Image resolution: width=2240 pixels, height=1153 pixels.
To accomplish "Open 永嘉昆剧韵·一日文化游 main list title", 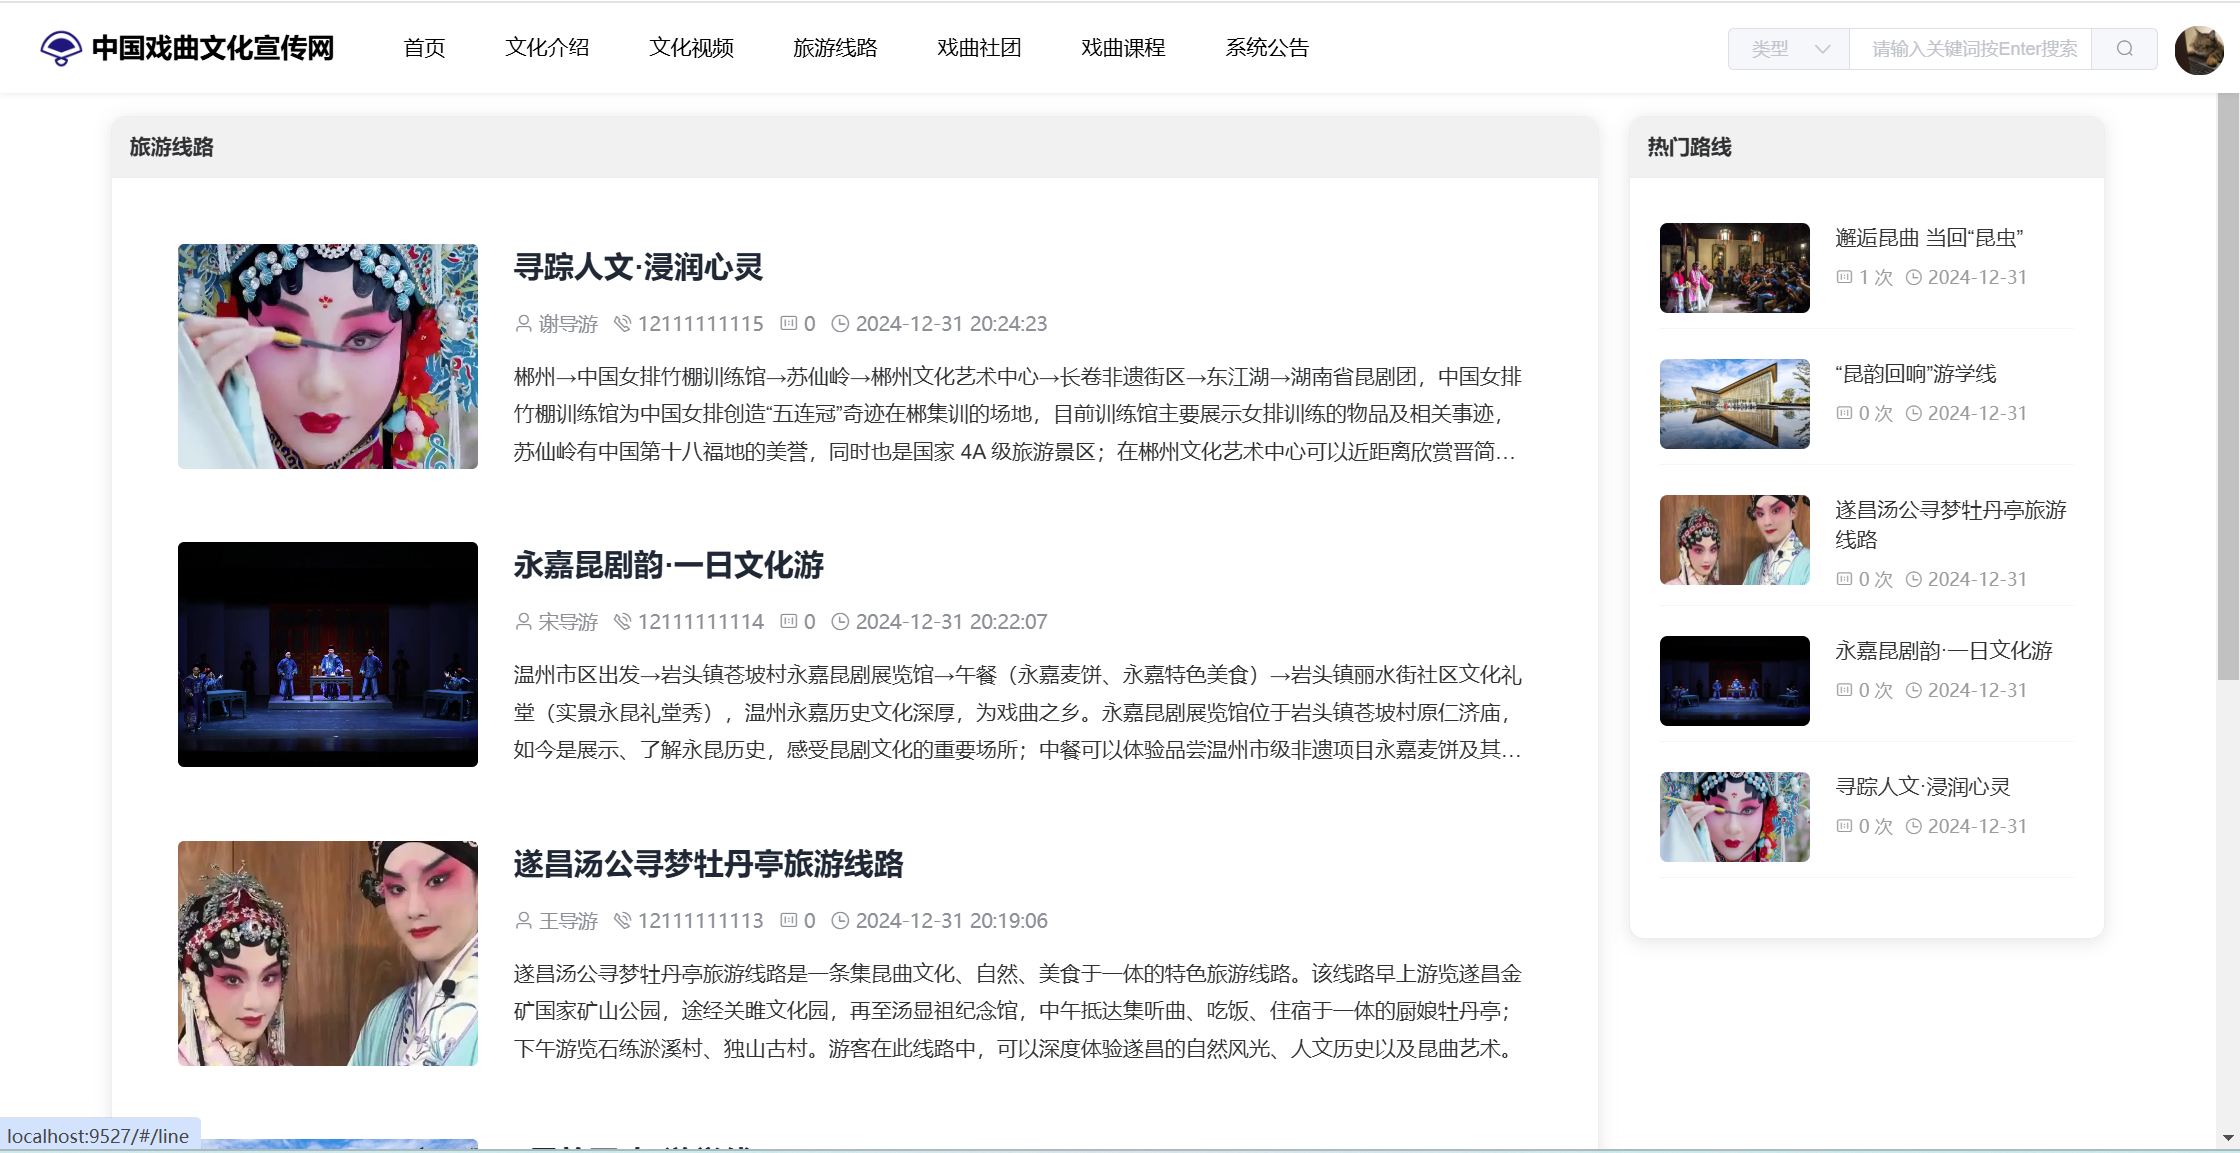I will pos(668,564).
